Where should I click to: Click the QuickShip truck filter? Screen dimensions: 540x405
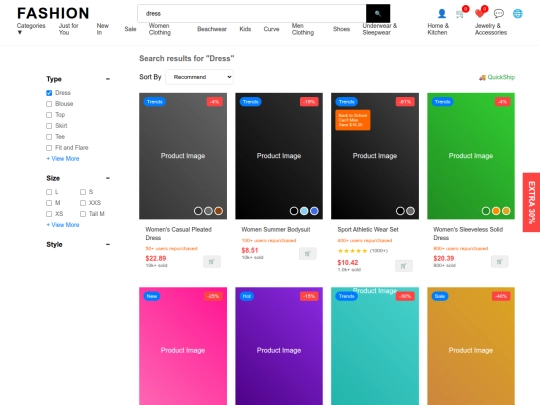click(497, 77)
